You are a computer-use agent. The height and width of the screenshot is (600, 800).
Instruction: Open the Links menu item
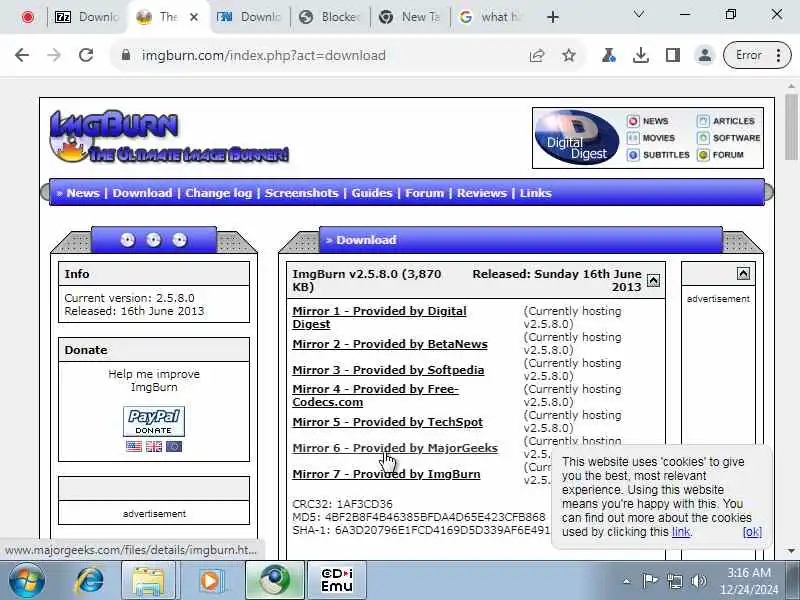(x=536, y=193)
